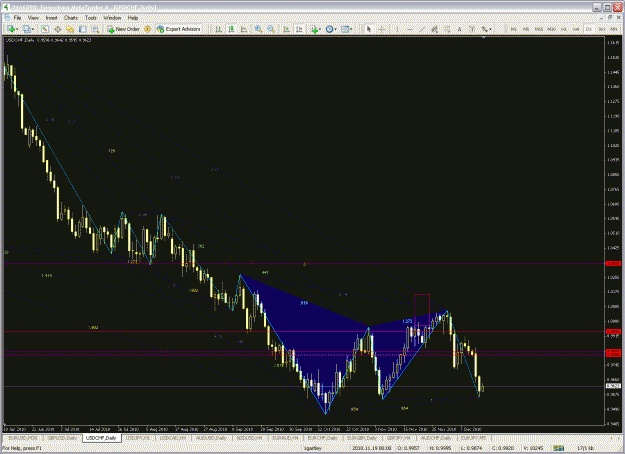Expand the Profiles dropdown arrow
625x454 pixels.
pyautogui.click(x=33, y=29)
